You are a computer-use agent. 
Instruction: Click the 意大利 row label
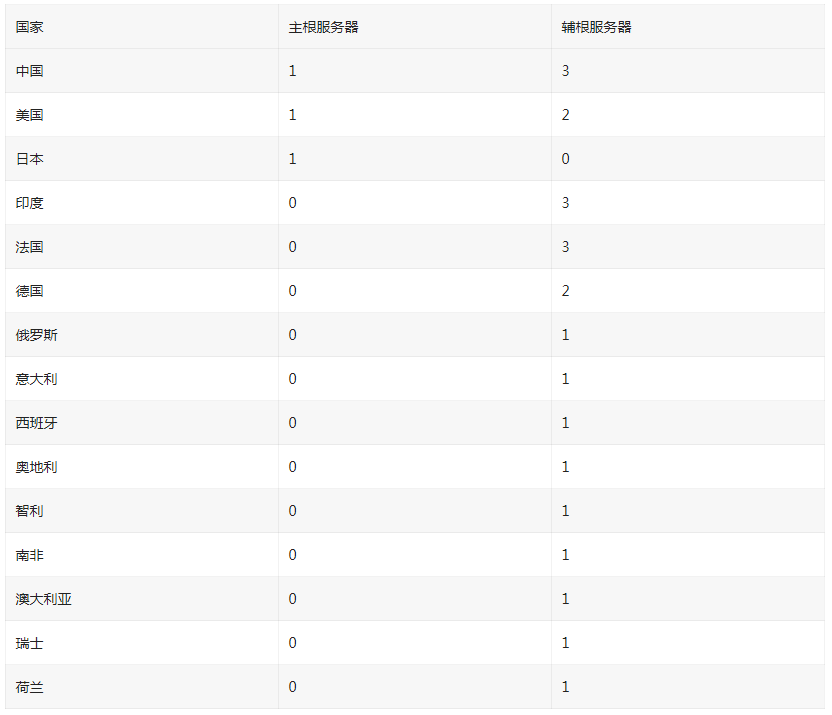[37, 379]
